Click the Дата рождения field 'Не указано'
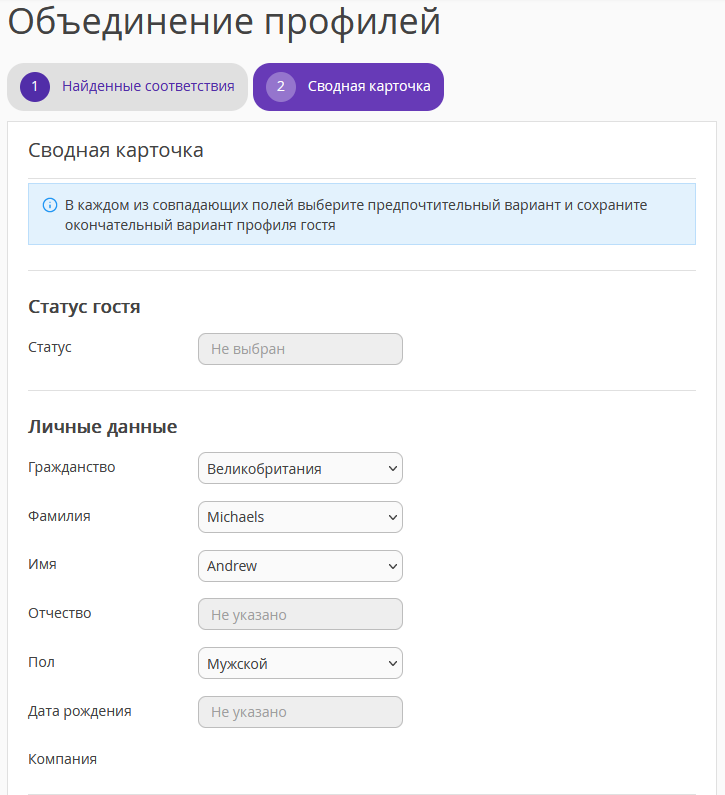Viewport: 725px width, 795px height. click(300, 712)
